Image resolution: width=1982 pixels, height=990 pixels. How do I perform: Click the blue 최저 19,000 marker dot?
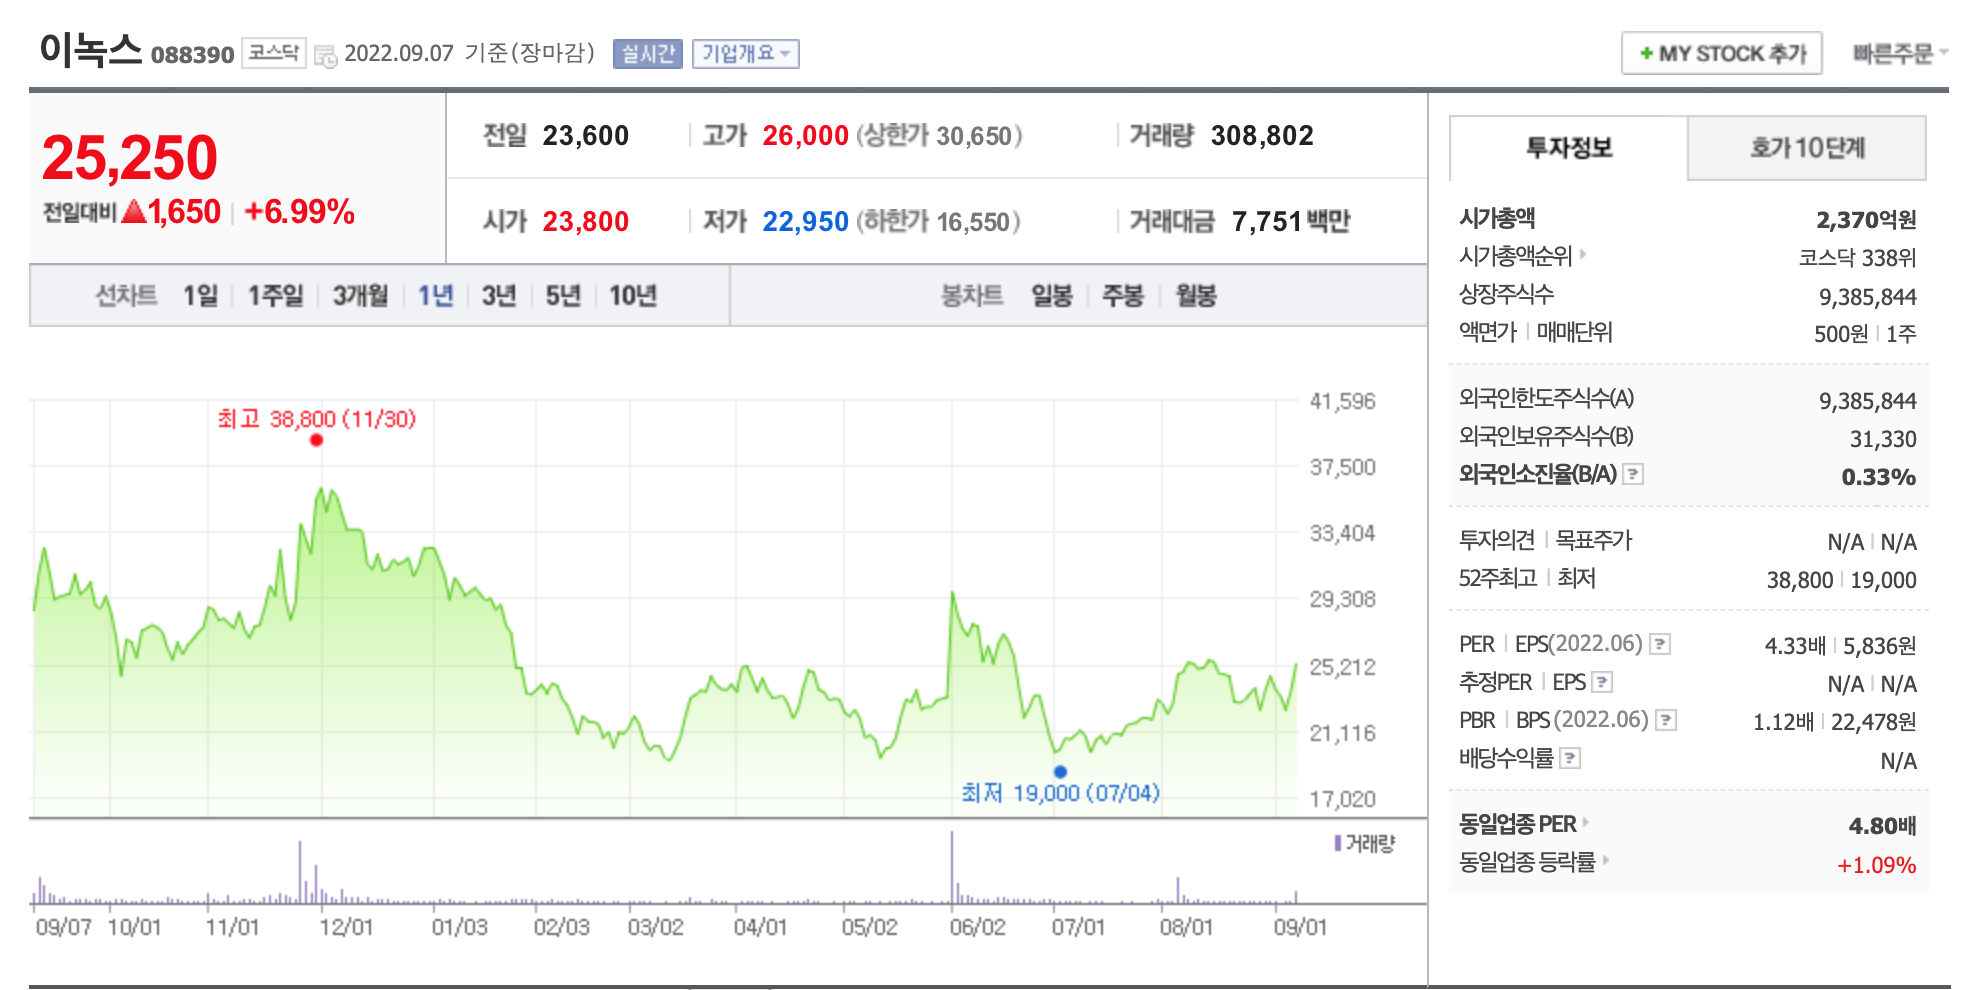pos(1060,771)
